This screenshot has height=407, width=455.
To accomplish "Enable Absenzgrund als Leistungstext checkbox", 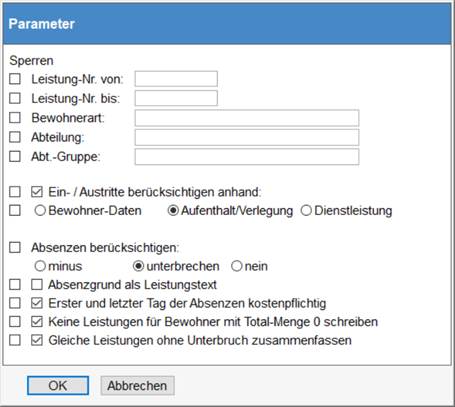I will tap(37, 285).
